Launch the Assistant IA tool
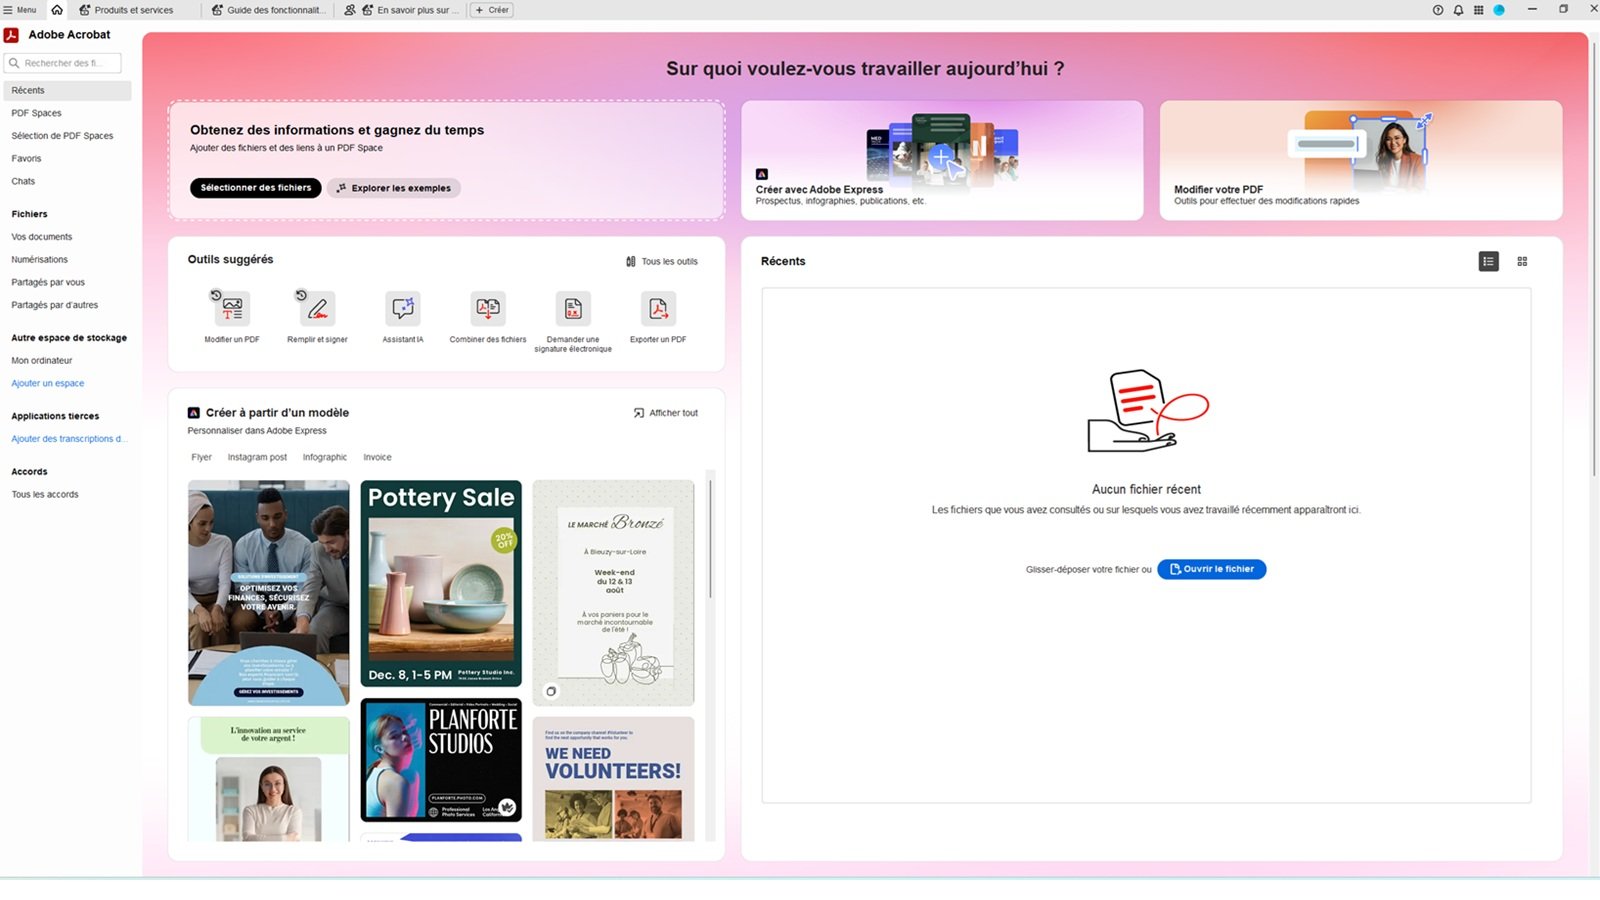1600x900 pixels. [x=403, y=309]
